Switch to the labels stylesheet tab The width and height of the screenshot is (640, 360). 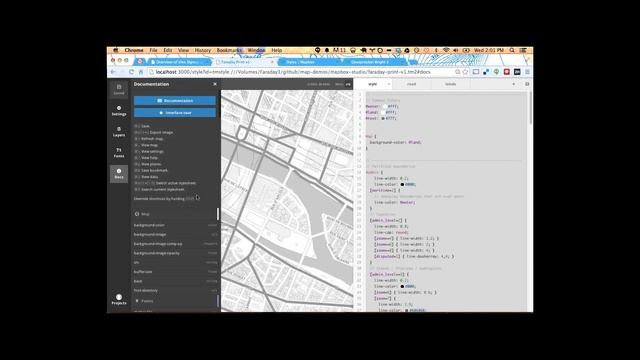pyautogui.click(x=451, y=84)
